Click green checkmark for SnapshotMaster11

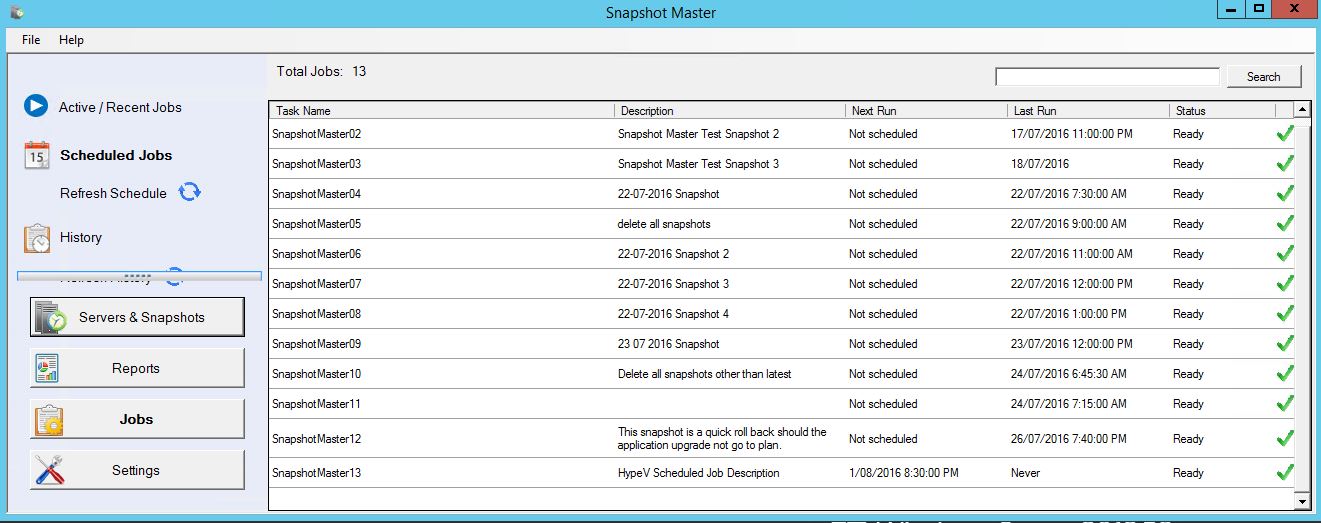(1285, 403)
